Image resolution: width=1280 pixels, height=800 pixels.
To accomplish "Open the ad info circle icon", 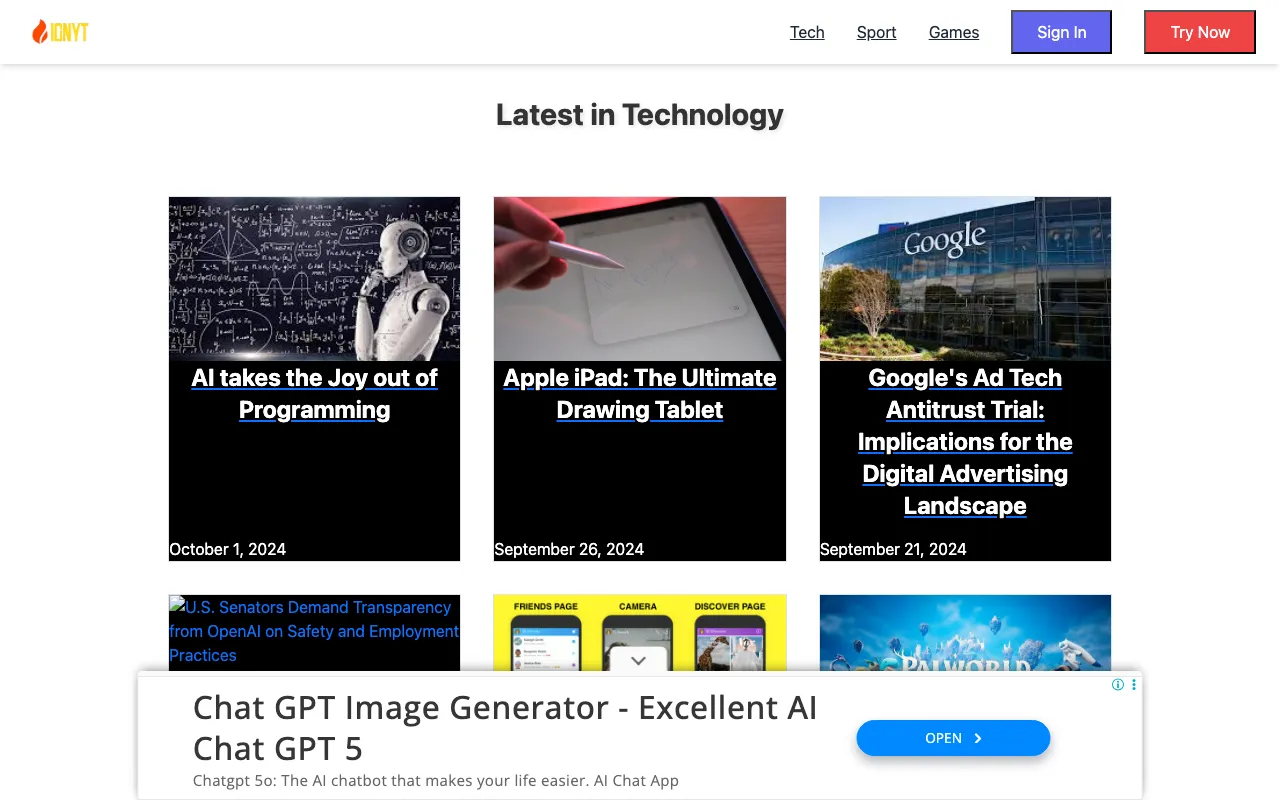I will (1118, 685).
